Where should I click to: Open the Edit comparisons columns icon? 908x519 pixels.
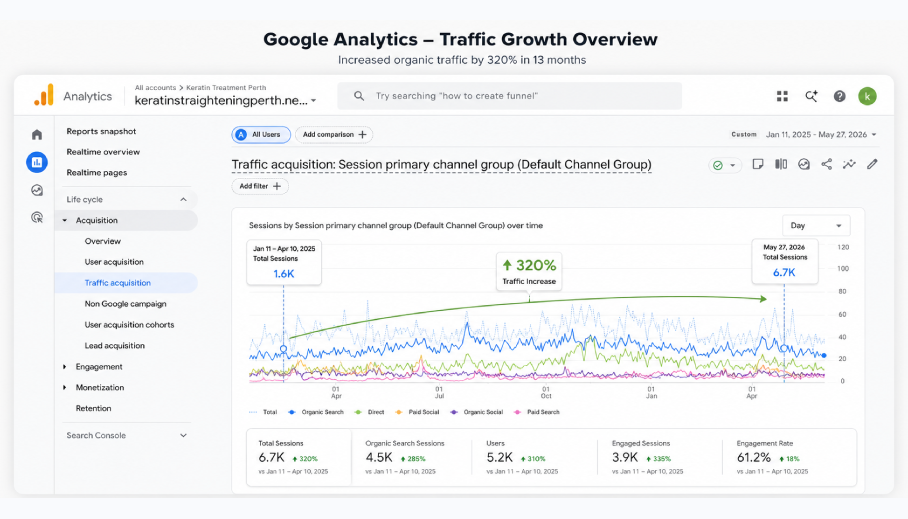(781, 164)
